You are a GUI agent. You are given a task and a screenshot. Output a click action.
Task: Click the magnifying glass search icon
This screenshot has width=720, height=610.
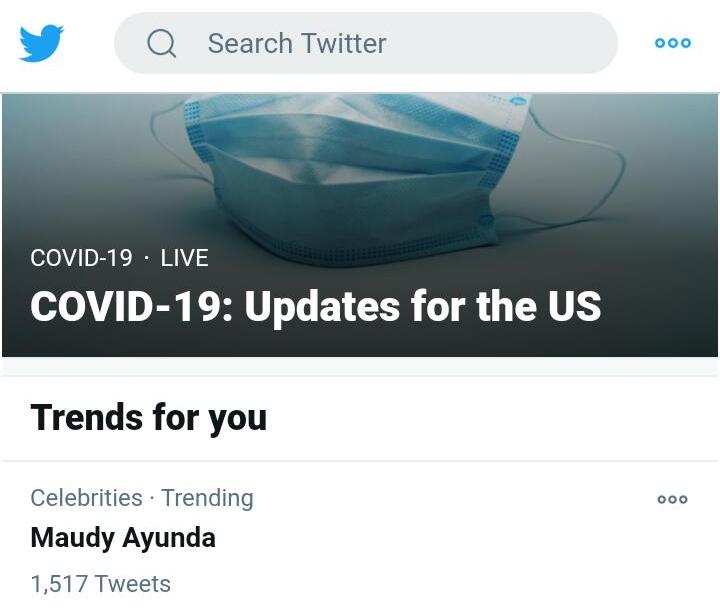click(x=162, y=43)
